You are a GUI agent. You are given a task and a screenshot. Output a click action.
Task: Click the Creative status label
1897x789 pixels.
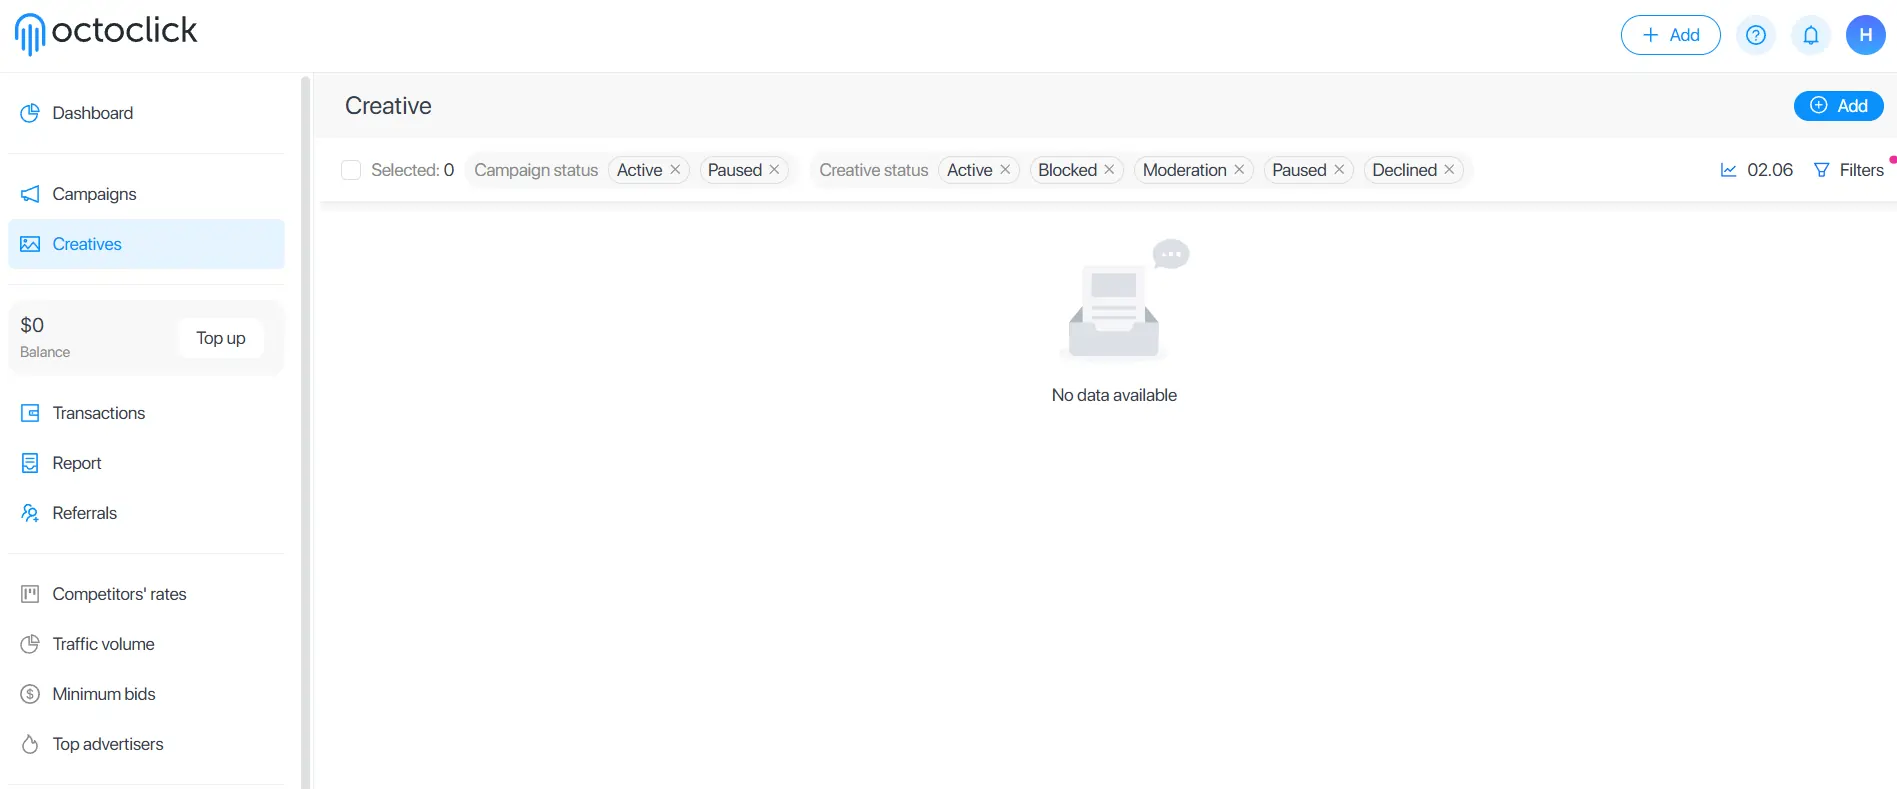pyautogui.click(x=874, y=170)
